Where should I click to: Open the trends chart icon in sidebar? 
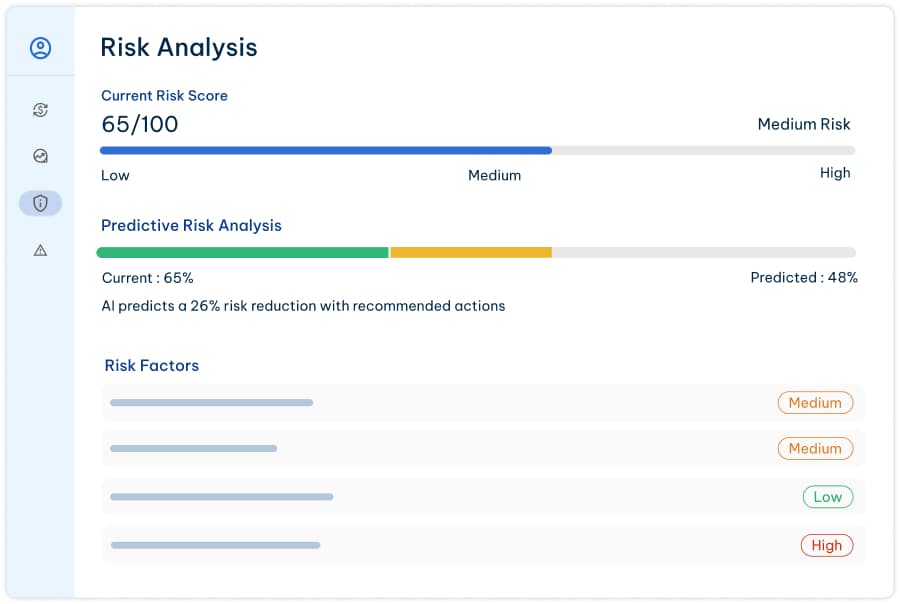(40, 156)
